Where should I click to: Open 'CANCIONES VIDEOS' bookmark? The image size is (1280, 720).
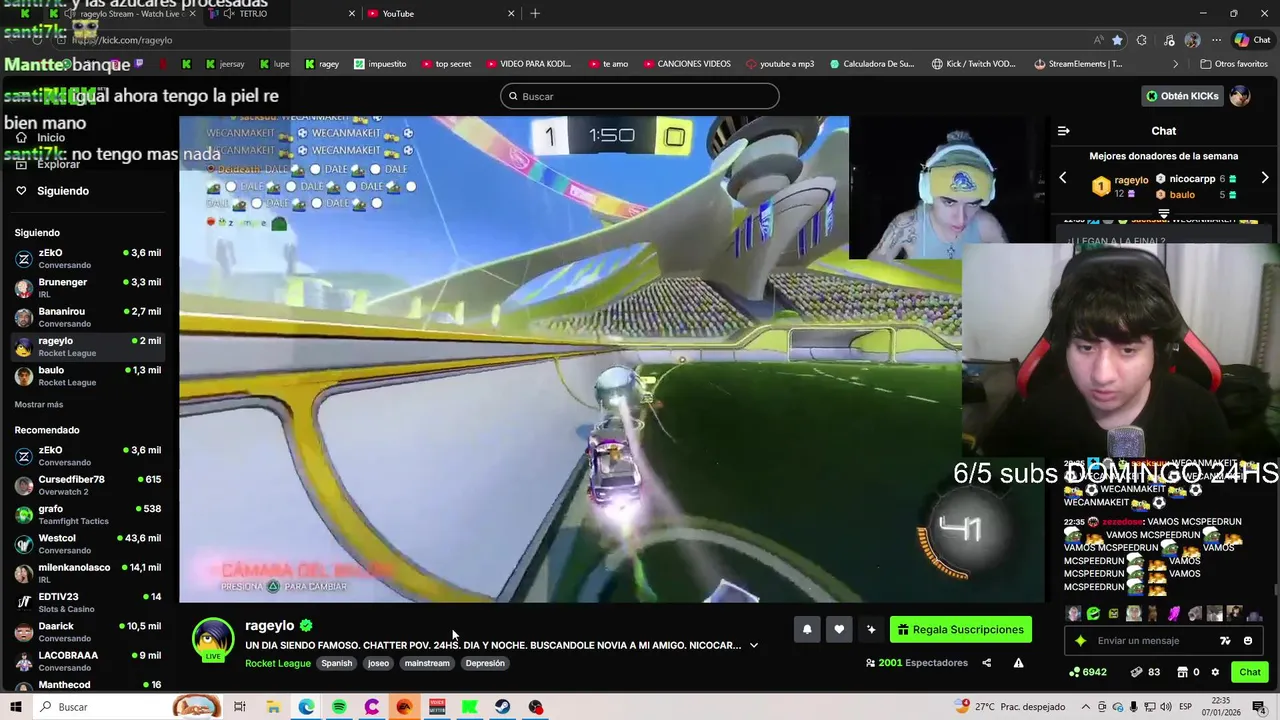click(686, 64)
